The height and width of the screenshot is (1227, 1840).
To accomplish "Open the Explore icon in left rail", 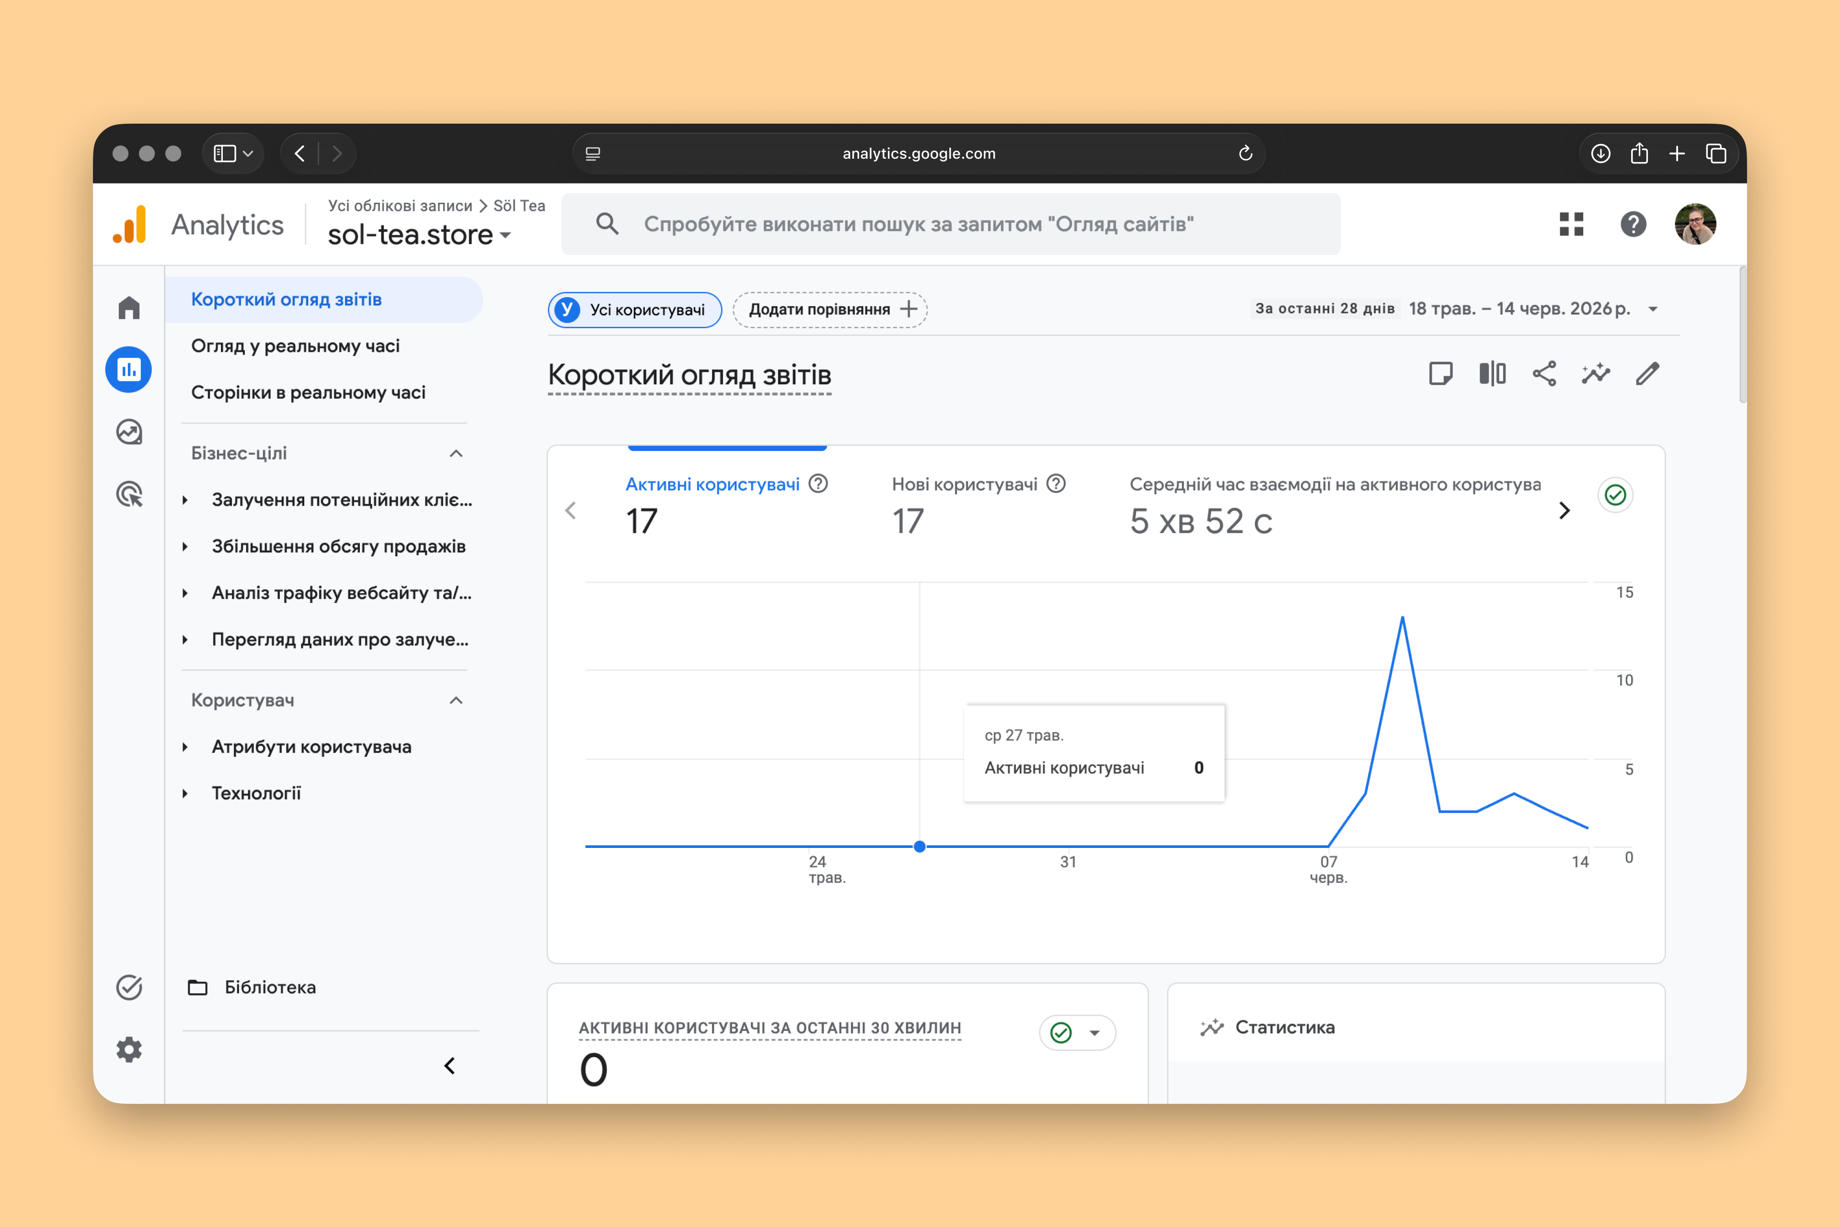I will click(129, 432).
